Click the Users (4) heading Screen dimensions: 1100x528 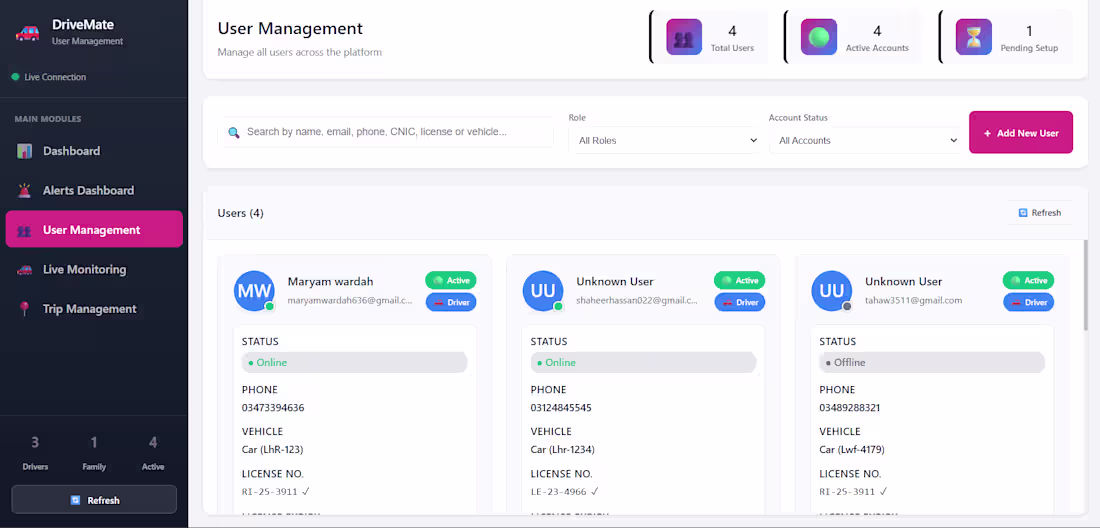[x=241, y=213]
